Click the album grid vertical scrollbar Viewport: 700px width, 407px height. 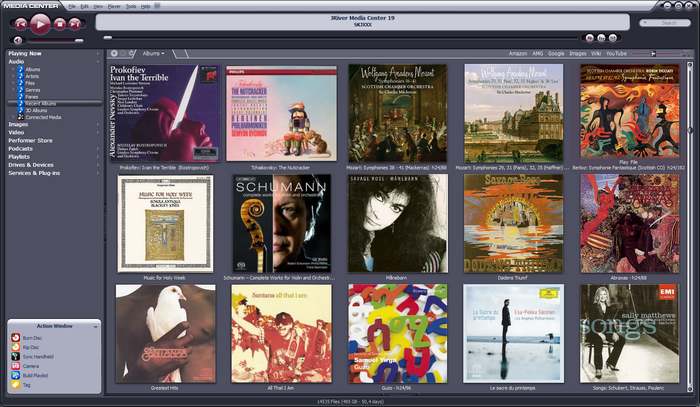[690, 225]
